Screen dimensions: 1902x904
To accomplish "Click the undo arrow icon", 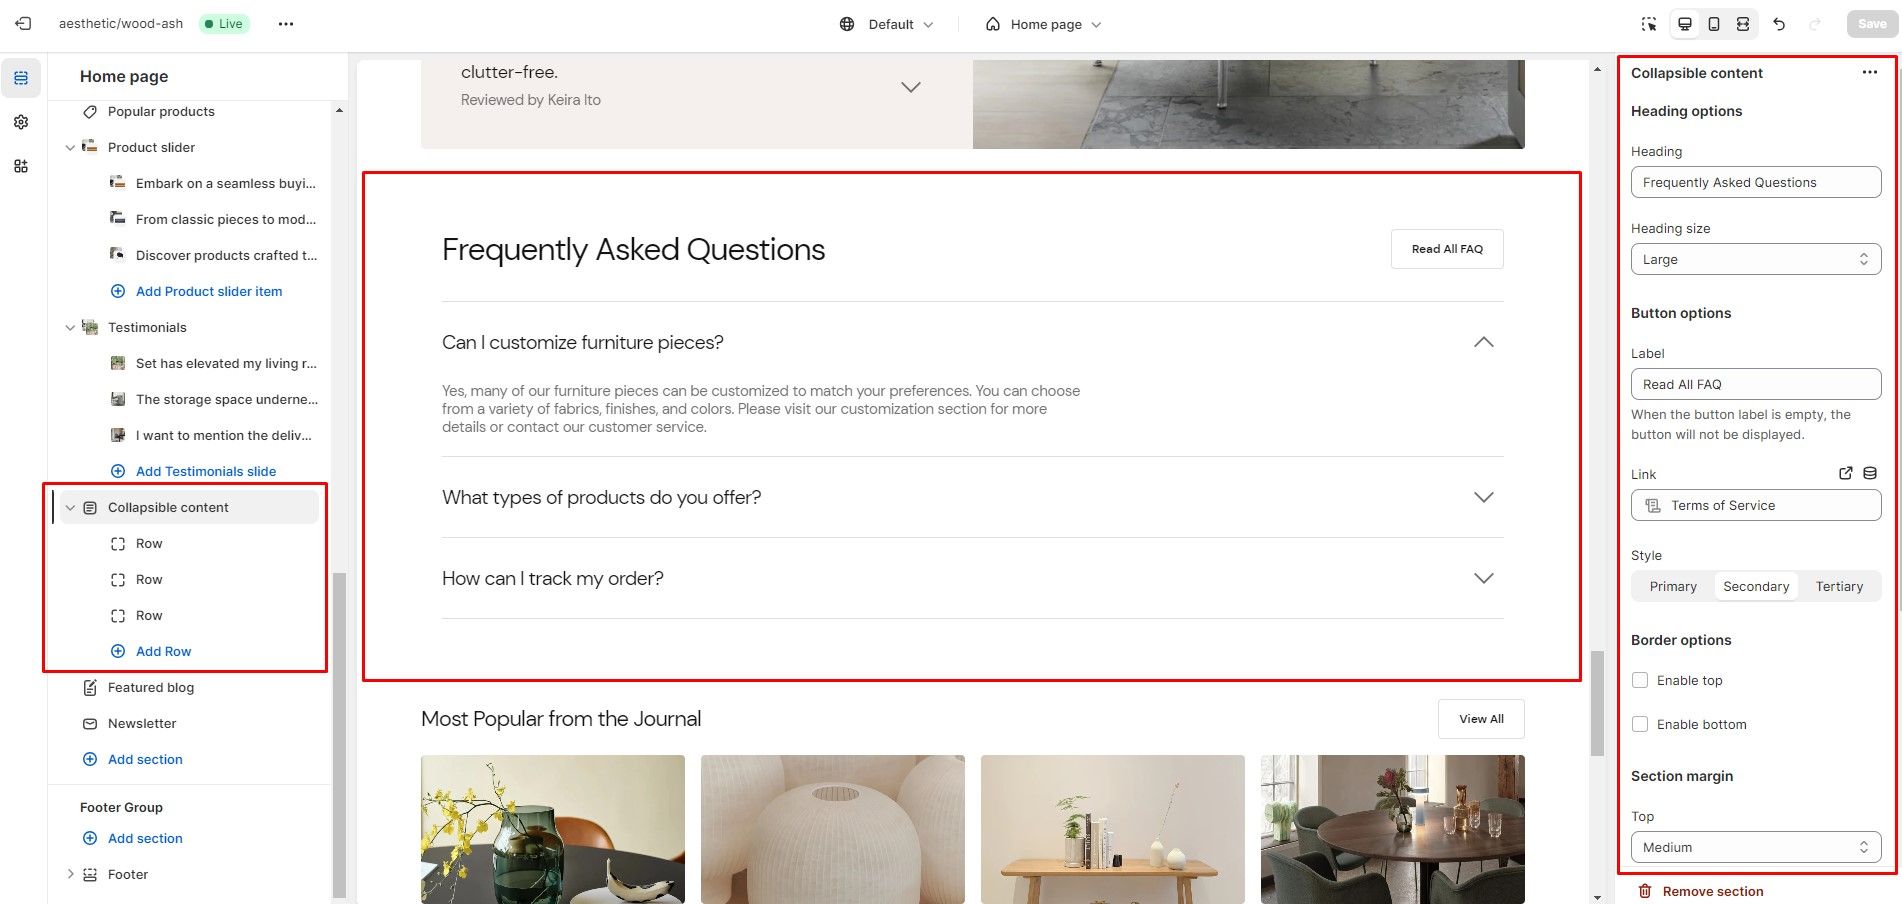I will [x=1779, y=24].
